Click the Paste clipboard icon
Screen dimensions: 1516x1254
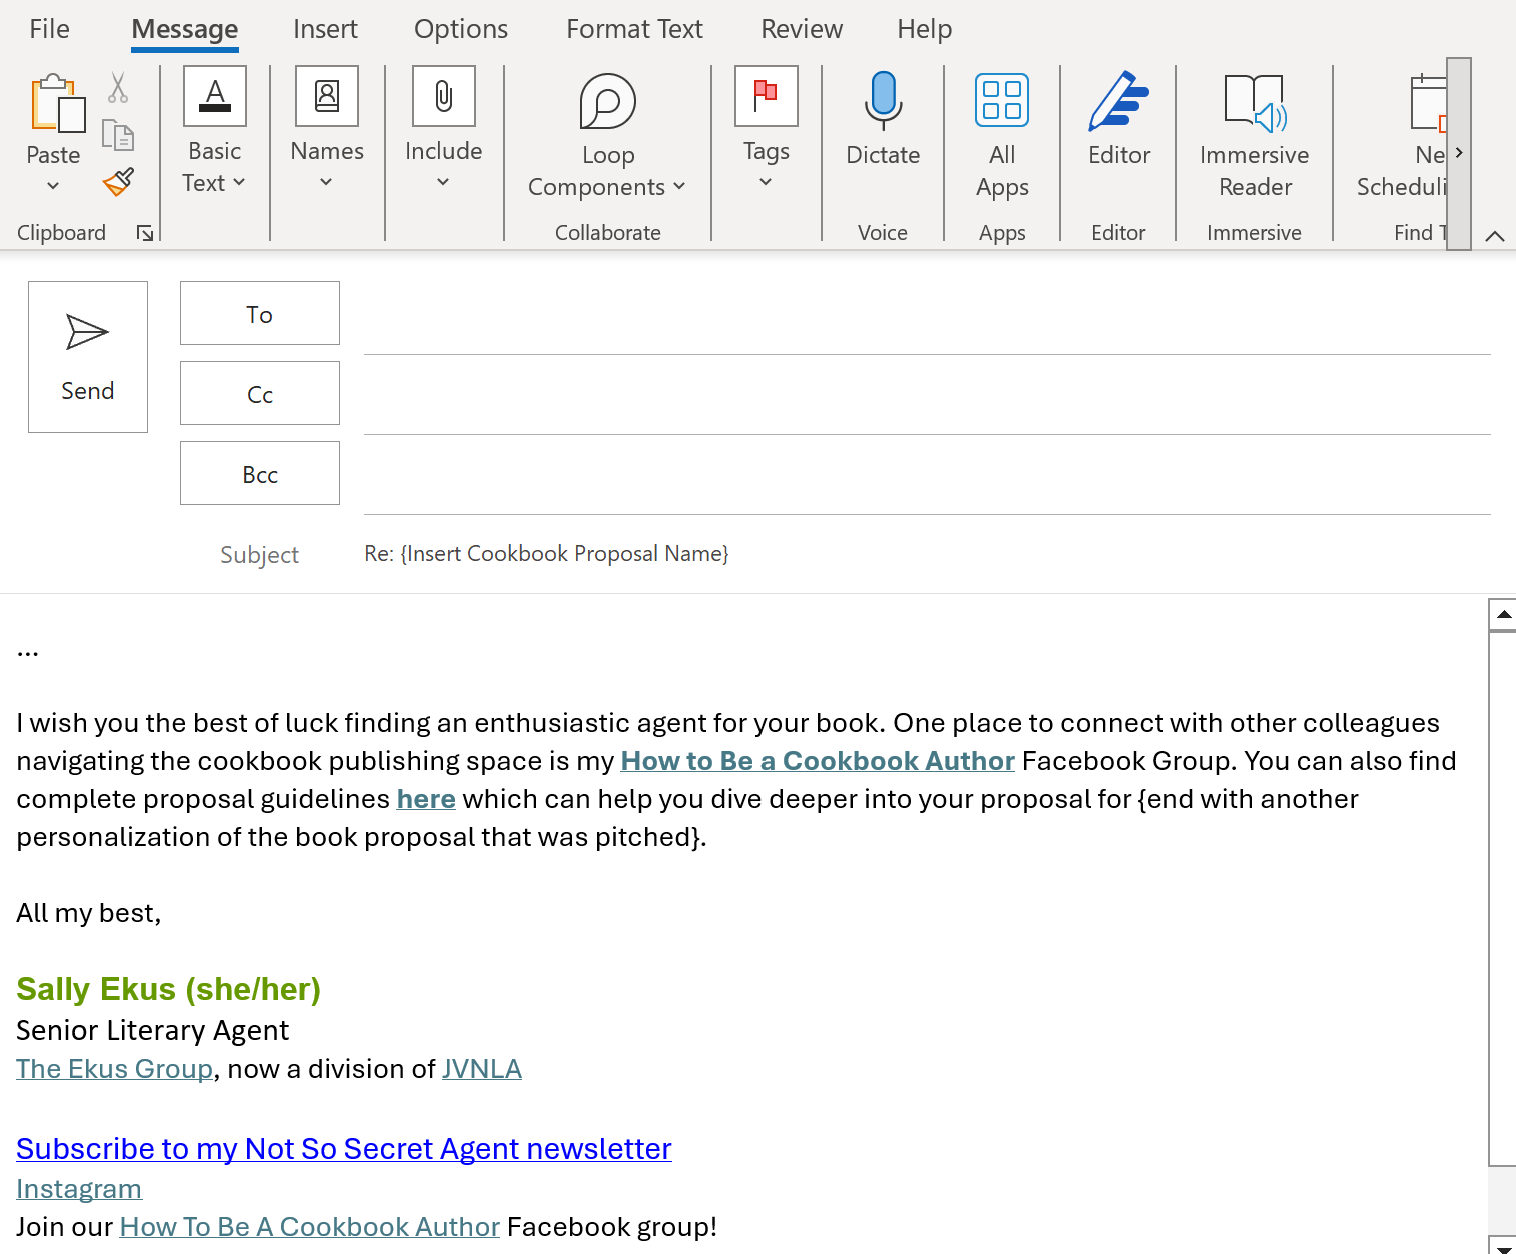(x=57, y=103)
